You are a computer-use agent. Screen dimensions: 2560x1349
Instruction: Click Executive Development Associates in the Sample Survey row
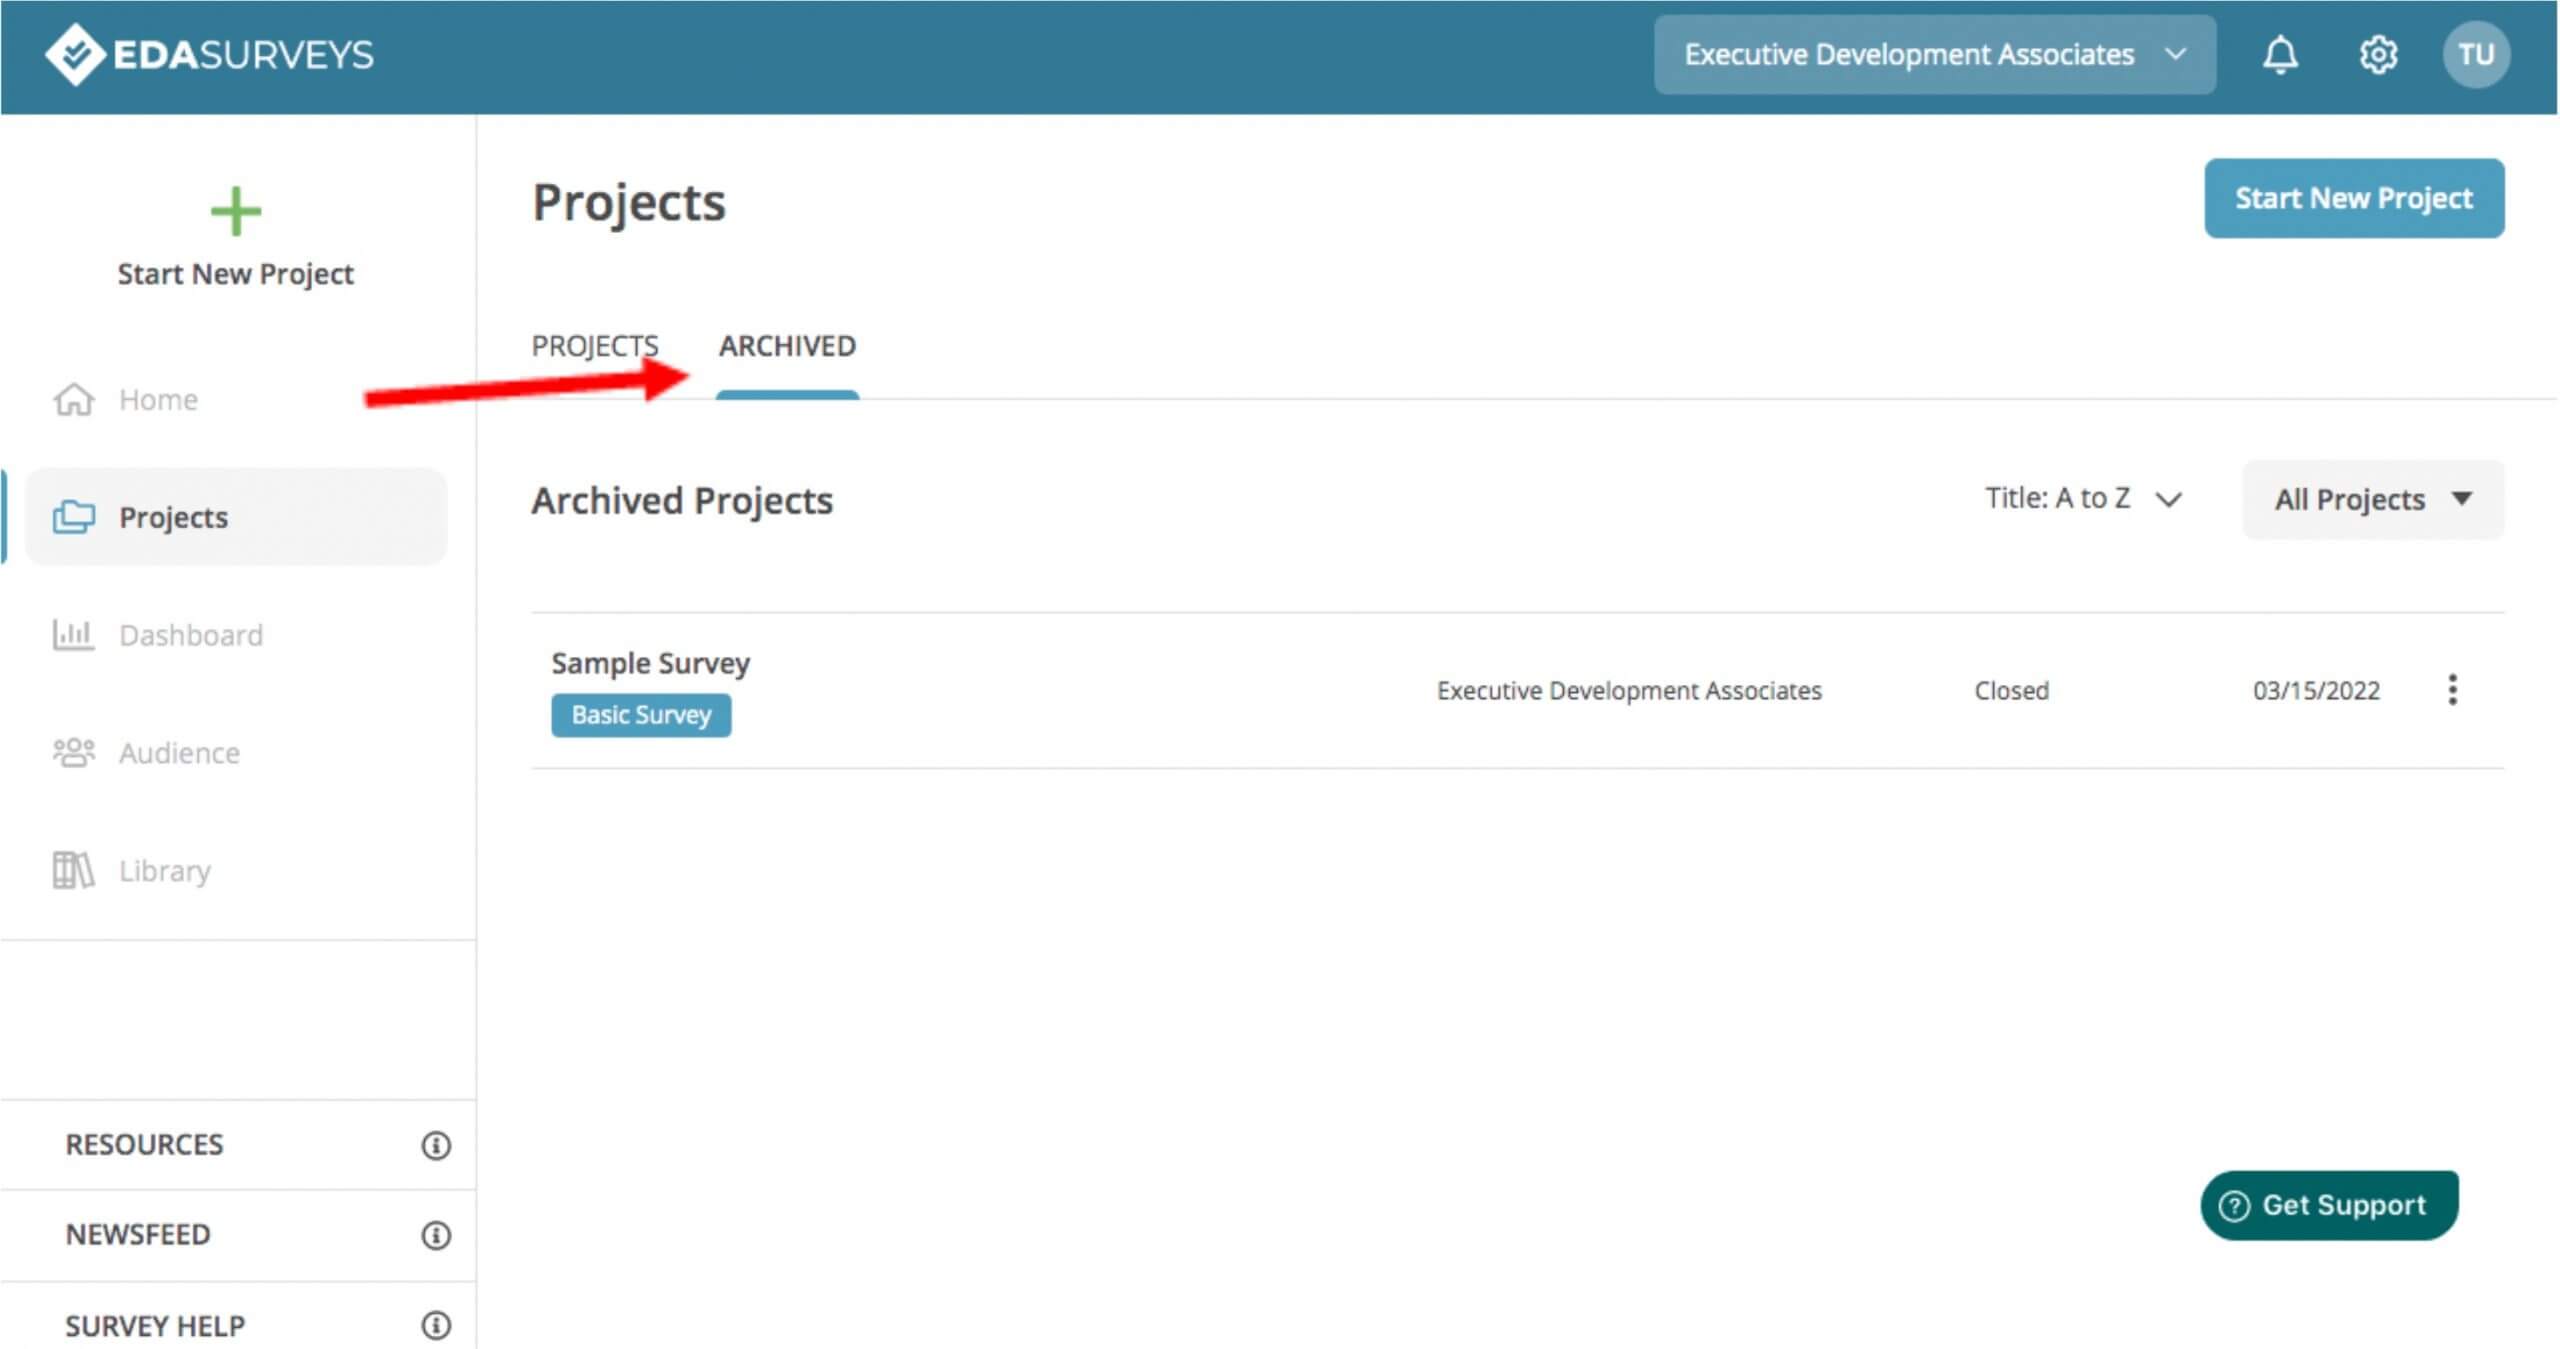[x=1629, y=690]
